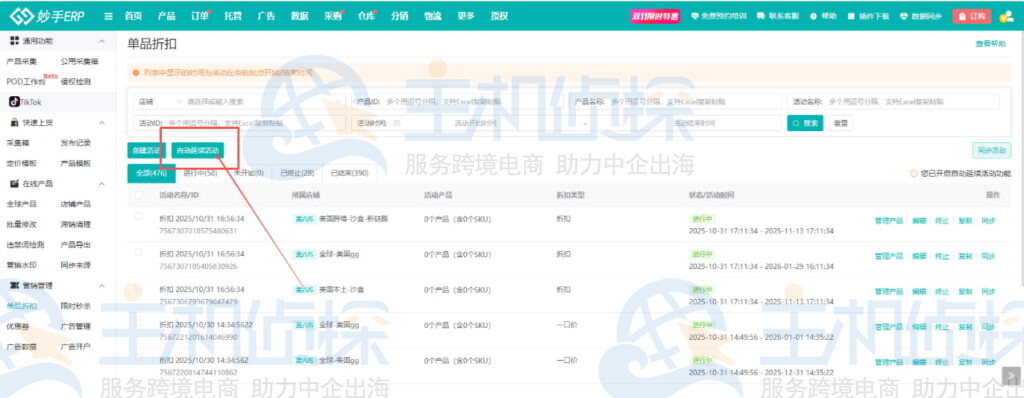This screenshot has width=1024, height=398.
Task: Check row with ID 7567307105405830926
Action: pos(138,252)
